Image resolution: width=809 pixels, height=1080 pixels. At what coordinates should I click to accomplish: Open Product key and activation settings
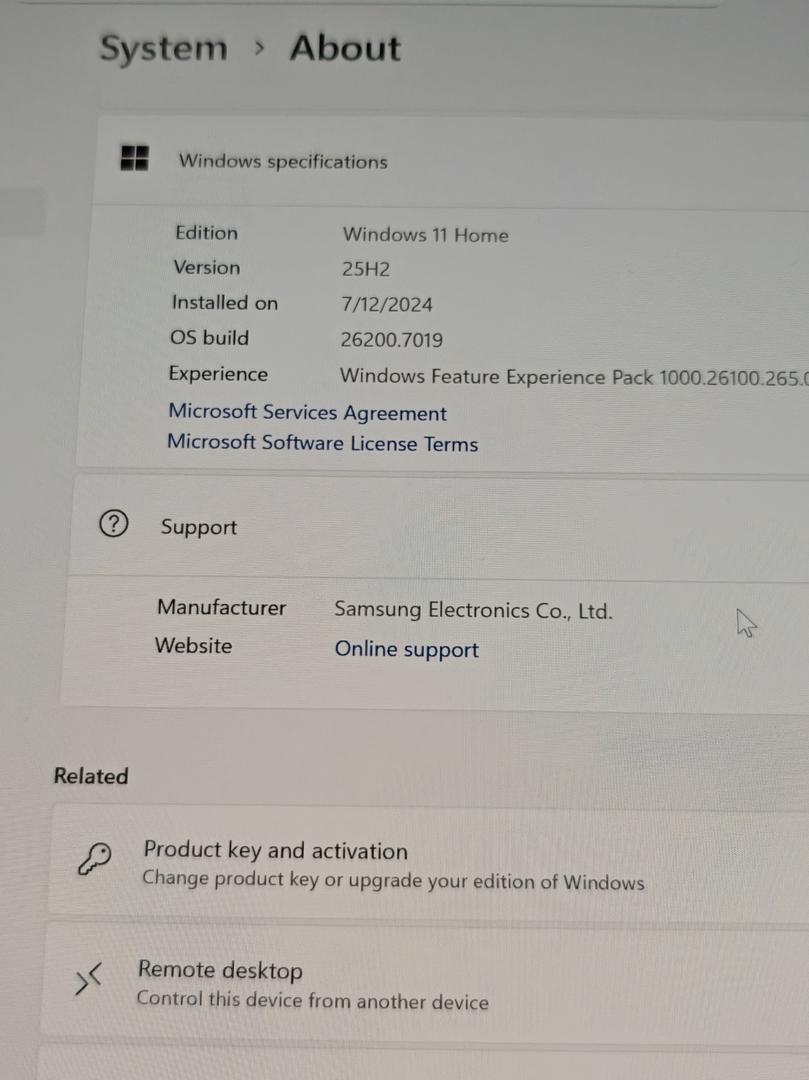tap(276, 851)
